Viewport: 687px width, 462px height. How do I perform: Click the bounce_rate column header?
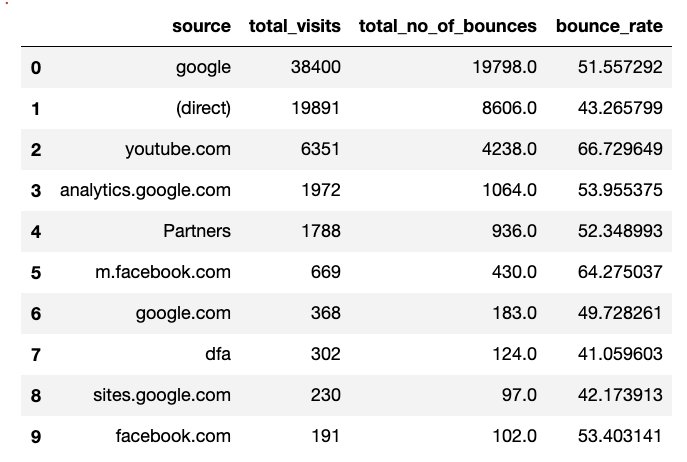[x=609, y=26]
